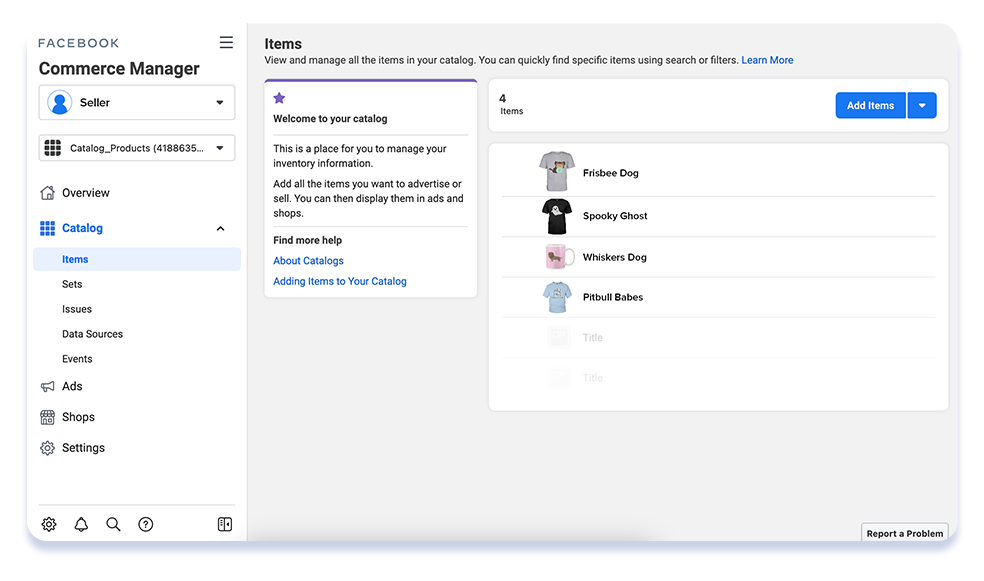Collapse the Catalog section chevron
Screen dimensions: 984x581
tap(220, 228)
